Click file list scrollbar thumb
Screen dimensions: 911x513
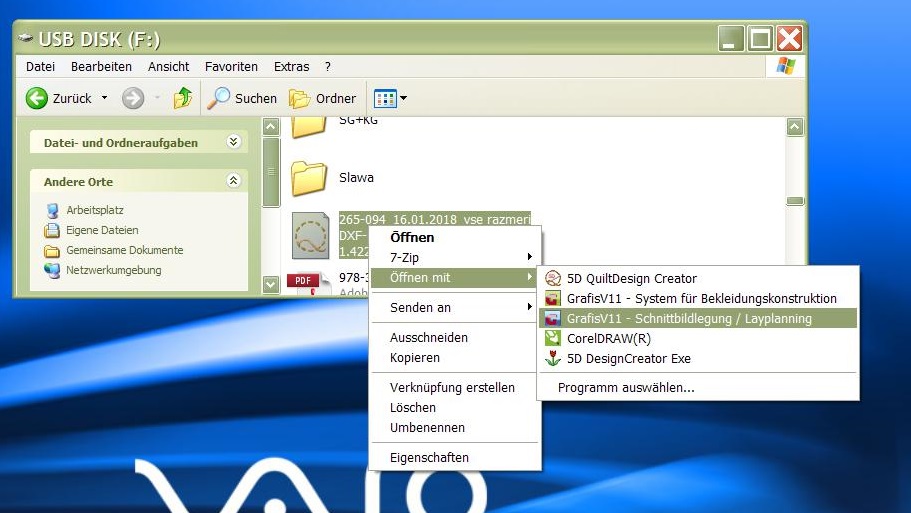(795, 201)
